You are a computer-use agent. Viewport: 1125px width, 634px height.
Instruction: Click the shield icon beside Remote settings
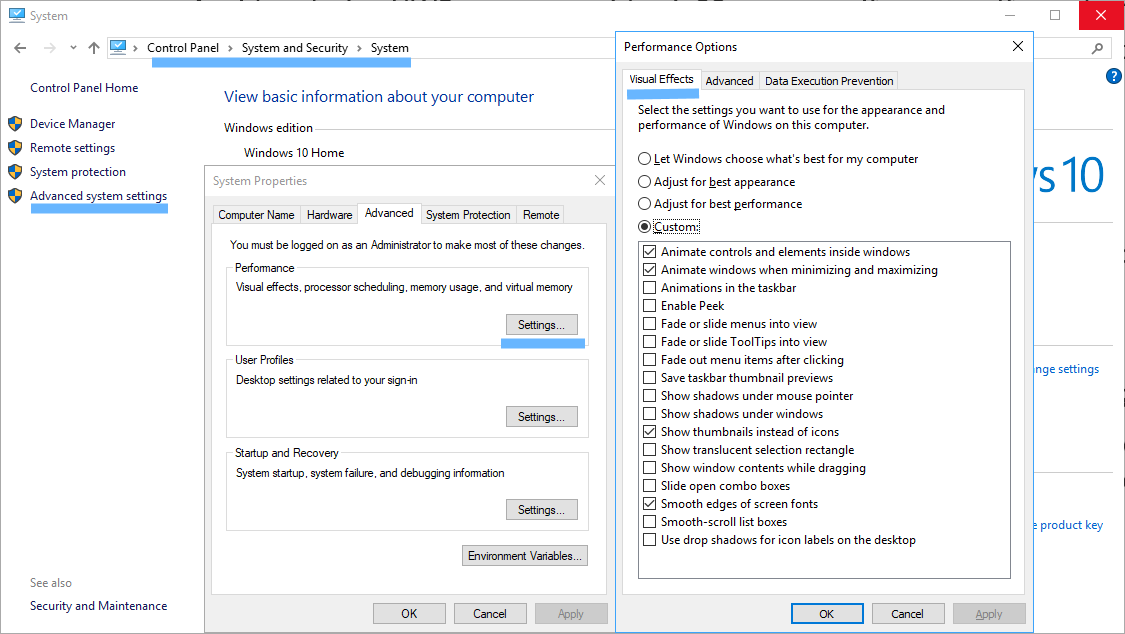(x=15, y=148)
